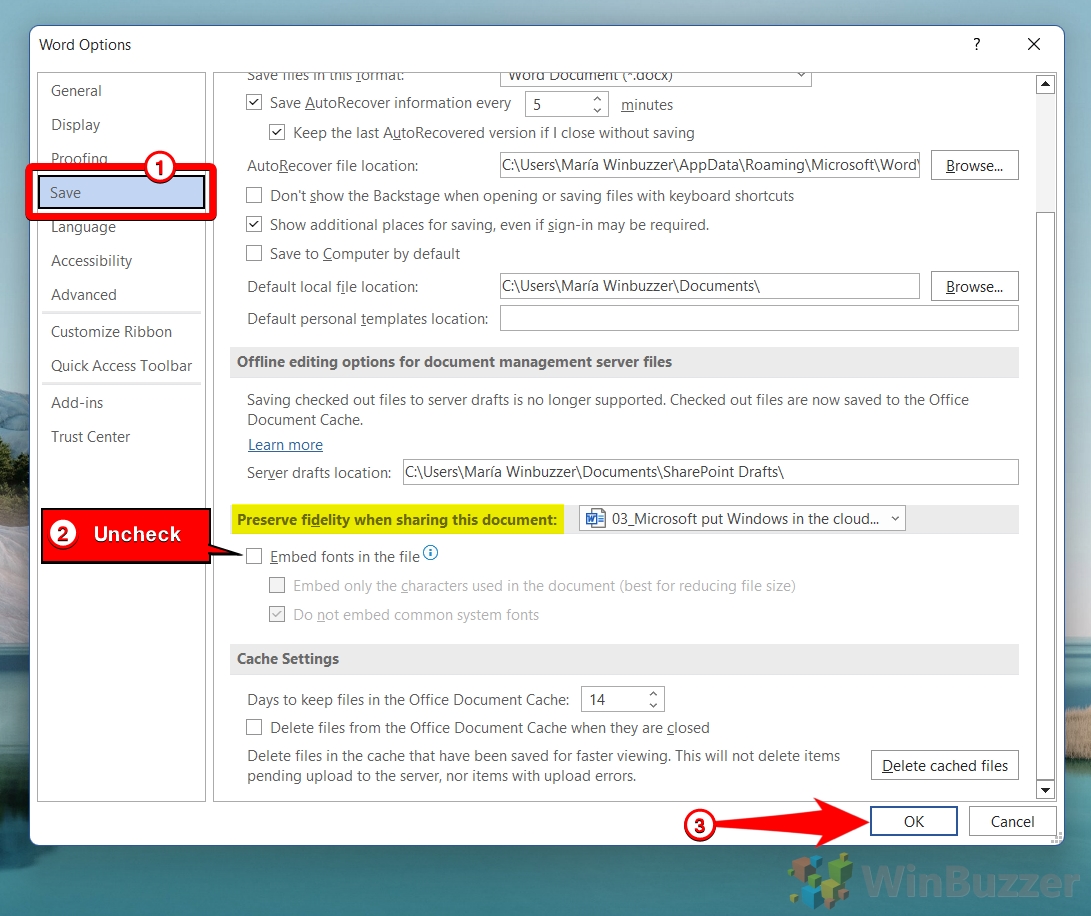Click the scrollbar down arrow

pyautogui.click(x=1046, y=789)
